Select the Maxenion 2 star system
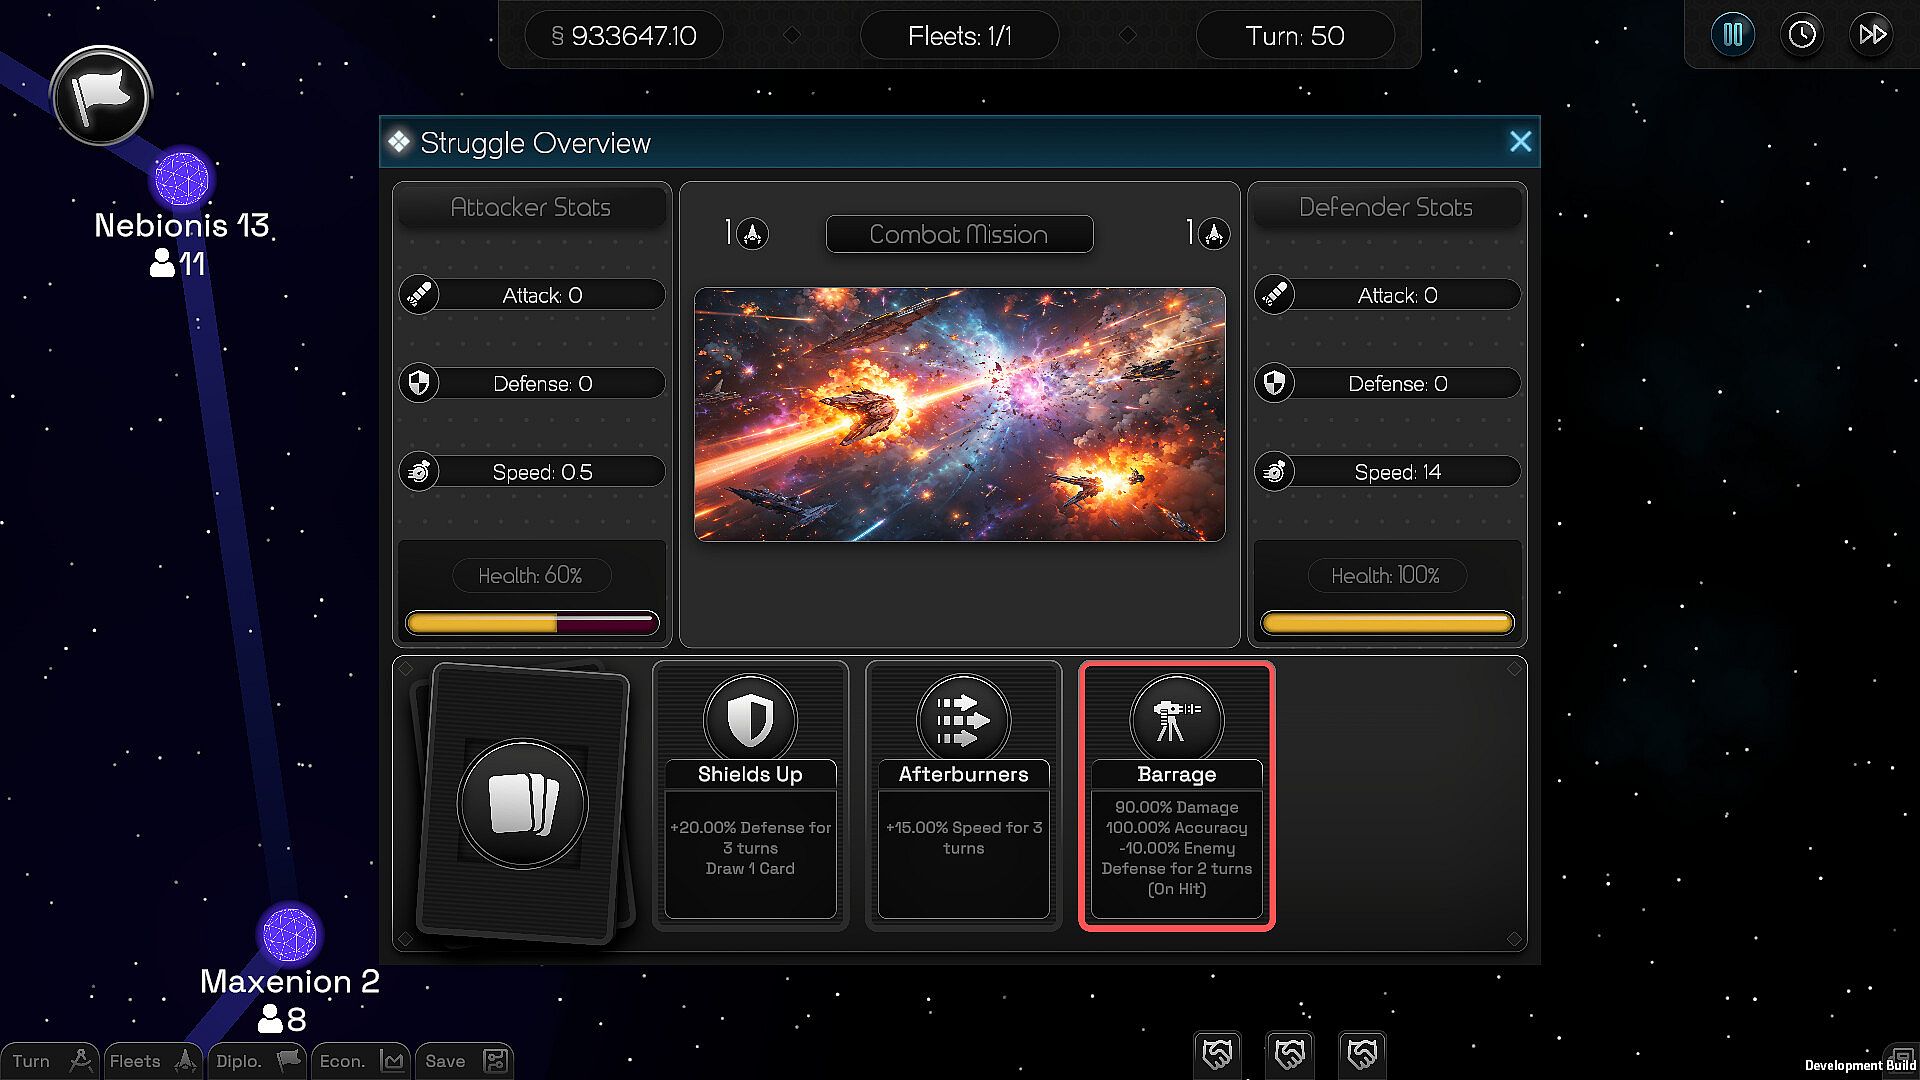Screen dimensions: 1920x1080 [x=289, y=934]
